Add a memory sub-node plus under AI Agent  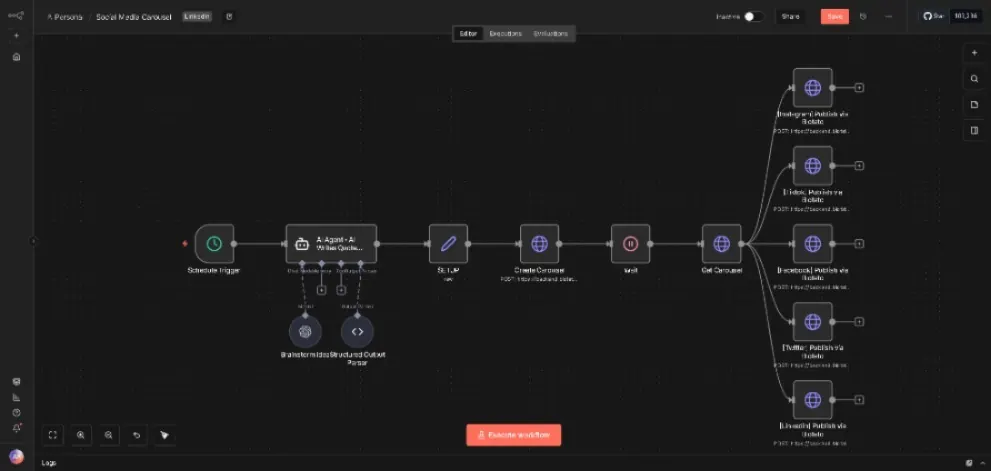pyautogui.click(x=322, y=290)
